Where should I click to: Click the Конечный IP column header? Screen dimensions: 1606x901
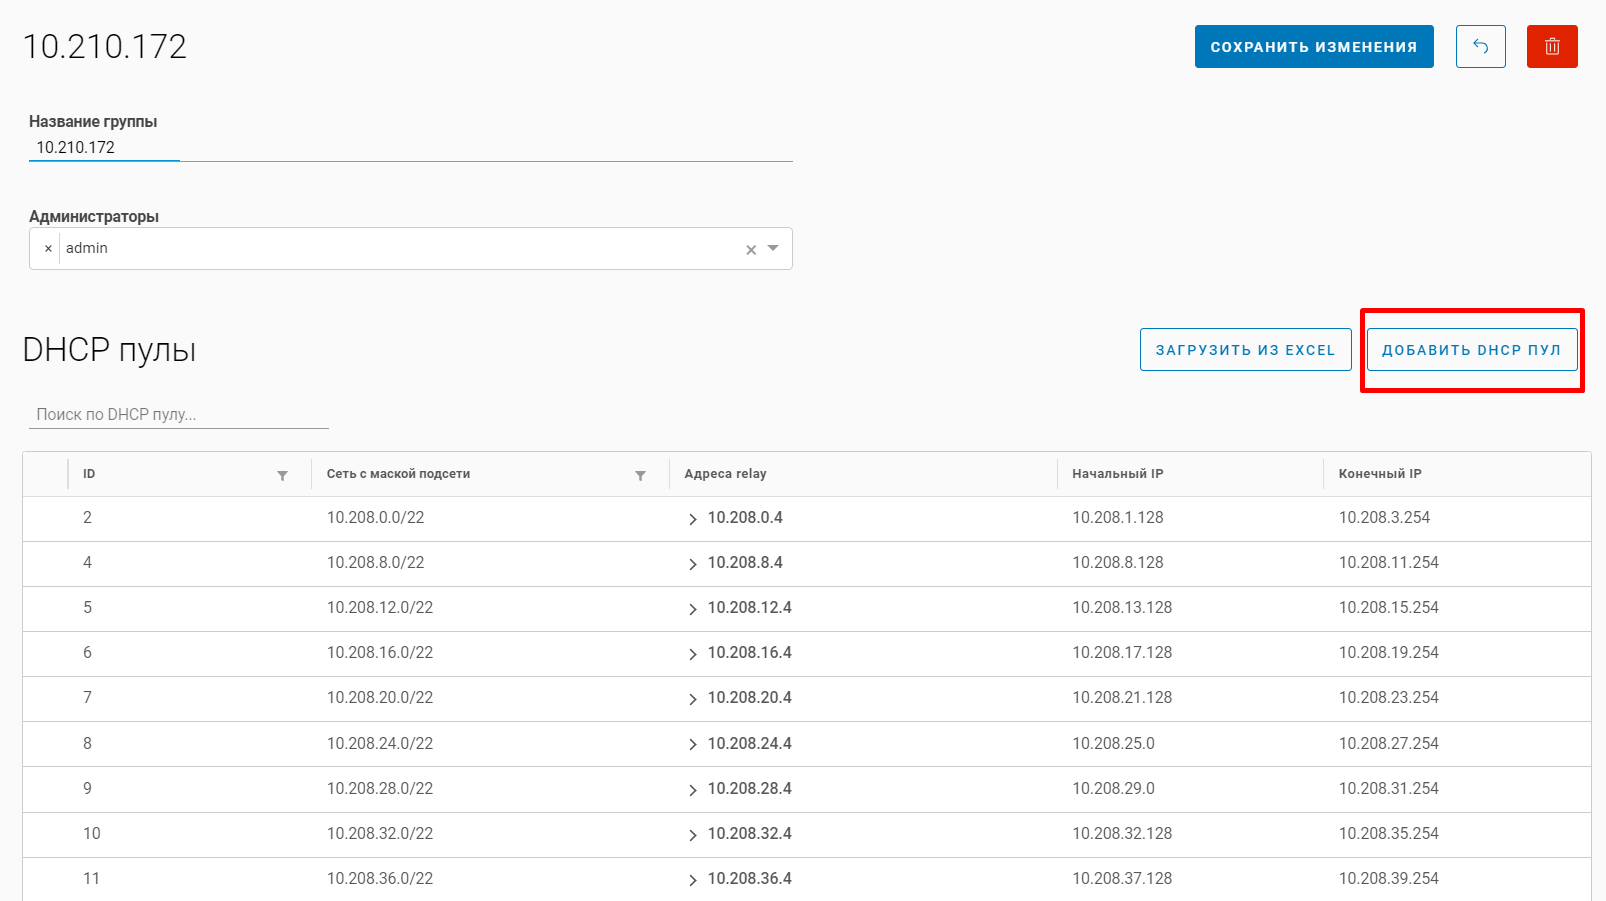(1379, 474)
